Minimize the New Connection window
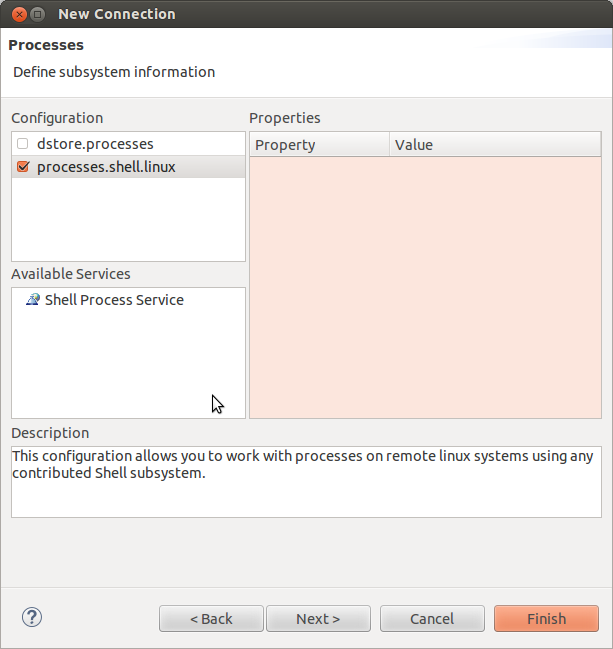 [37, 14]
